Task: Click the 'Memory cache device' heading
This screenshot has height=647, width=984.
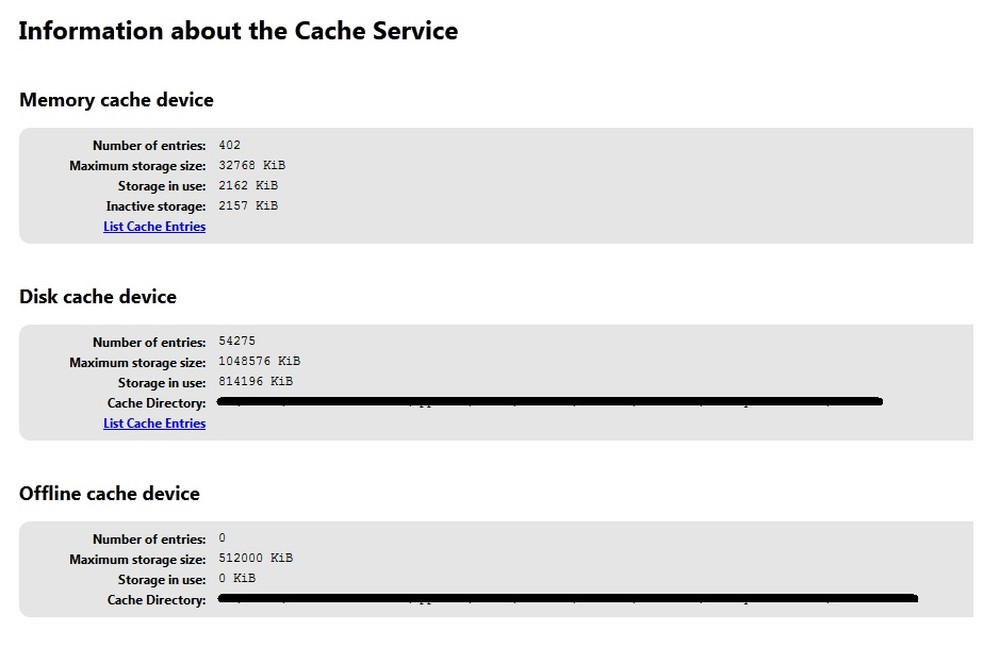Action: [116, 100]
